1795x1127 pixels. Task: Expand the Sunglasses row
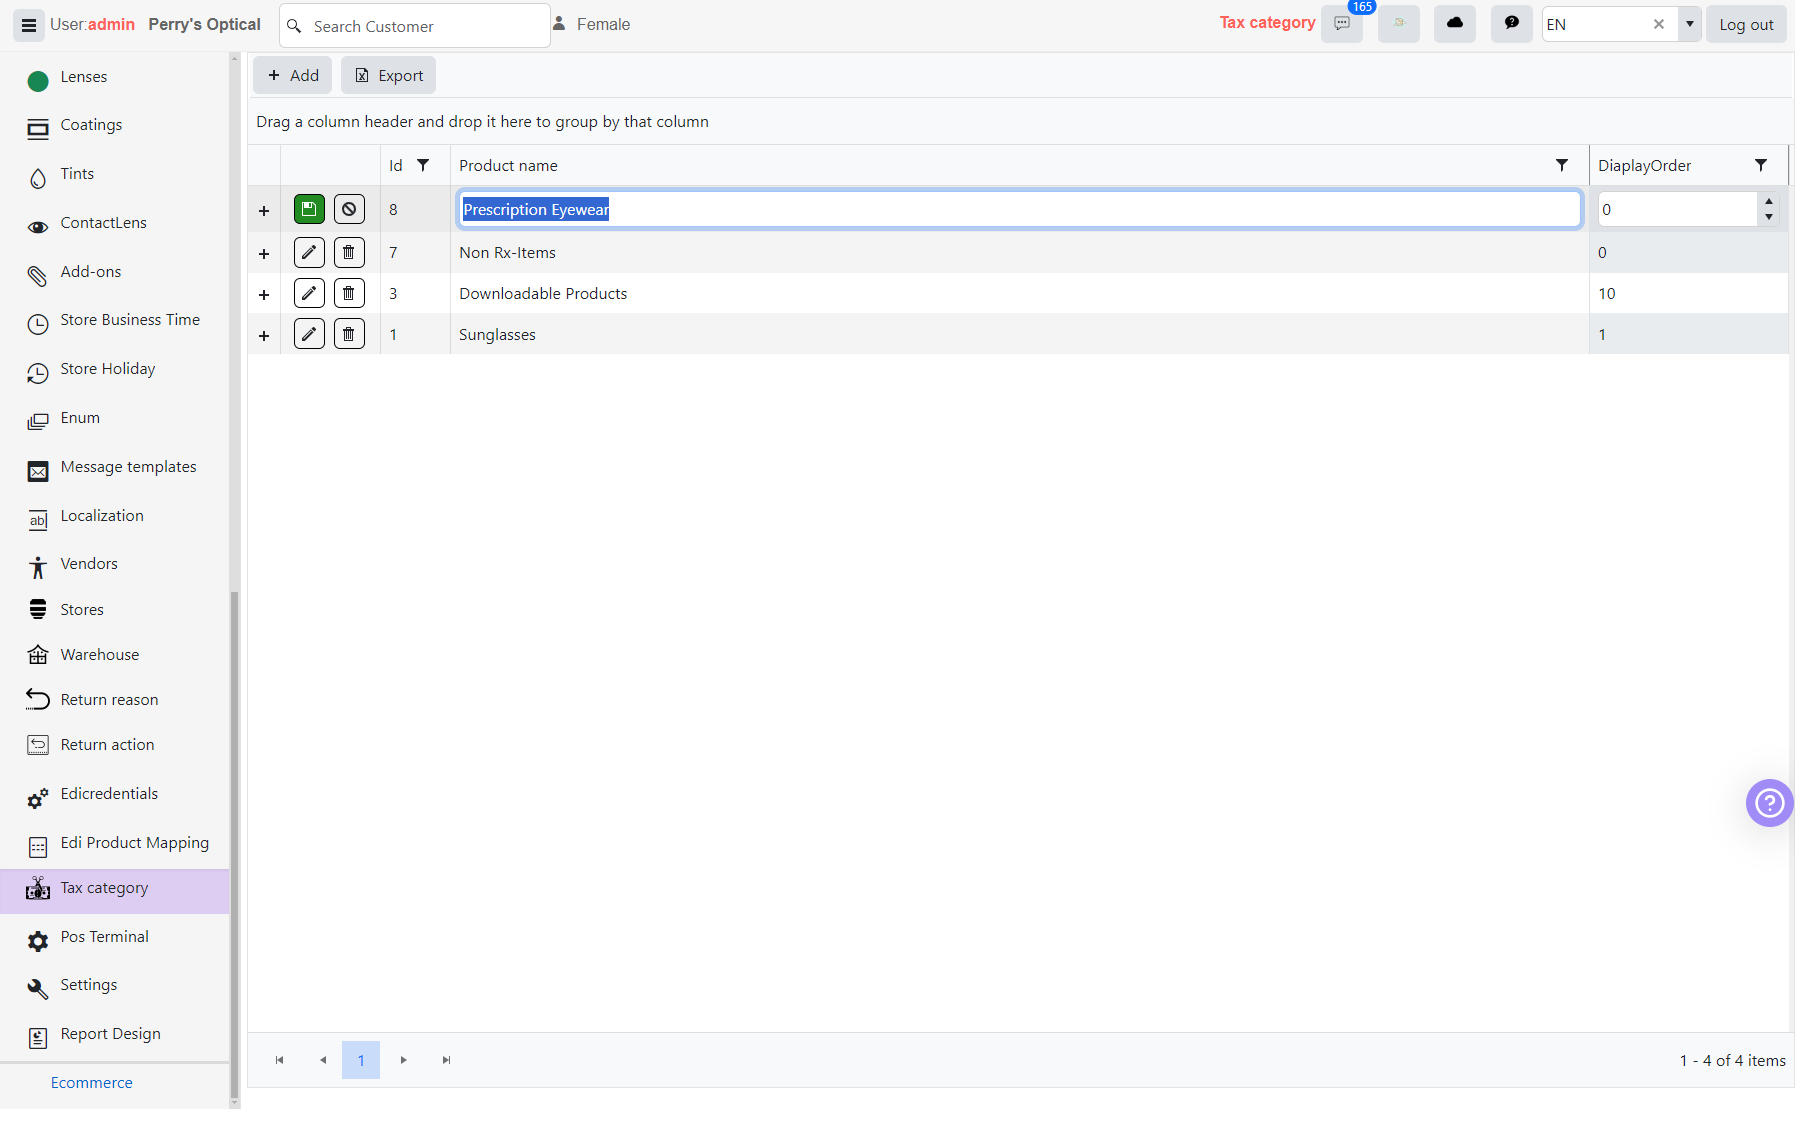[264, 336]
